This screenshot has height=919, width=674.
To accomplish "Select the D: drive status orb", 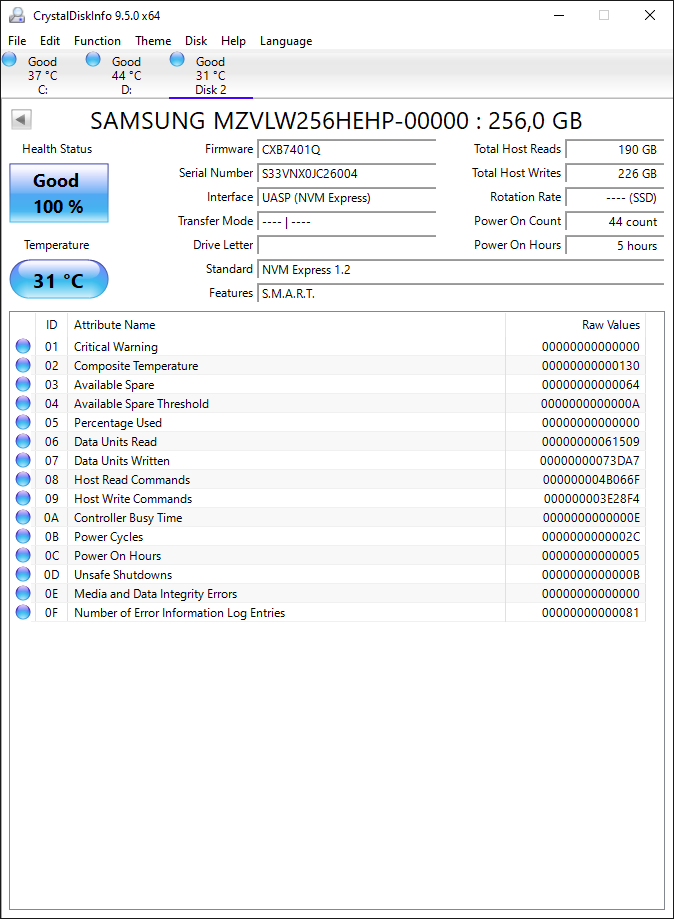I will (x=93, y=59).
